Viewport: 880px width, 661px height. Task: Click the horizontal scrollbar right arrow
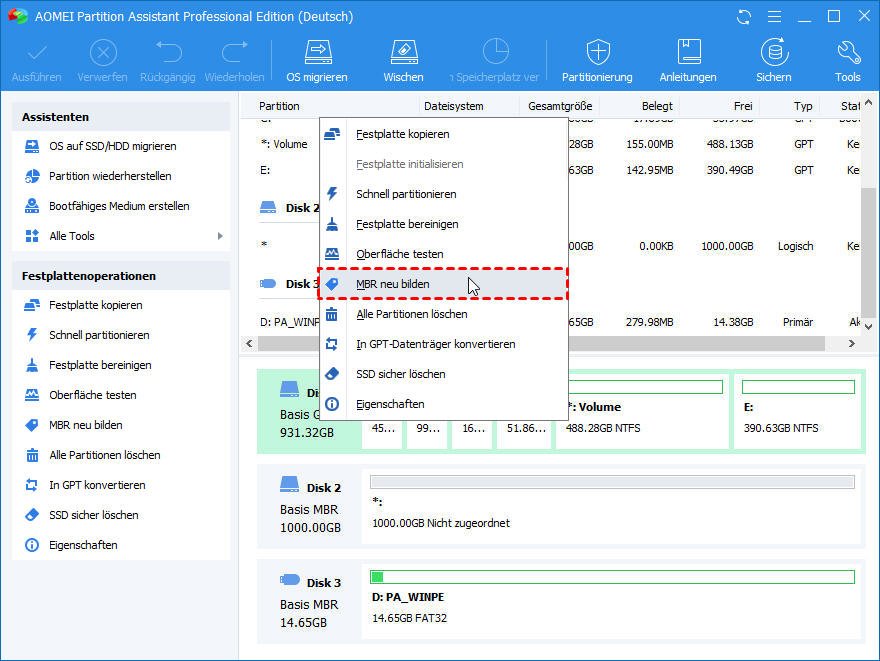852,343
